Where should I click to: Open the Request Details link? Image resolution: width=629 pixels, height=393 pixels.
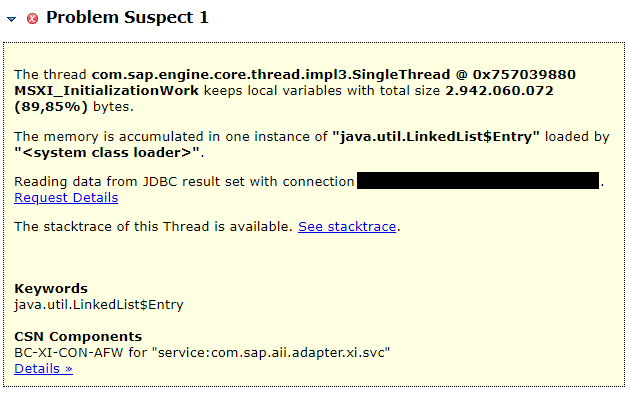(66, 198)
